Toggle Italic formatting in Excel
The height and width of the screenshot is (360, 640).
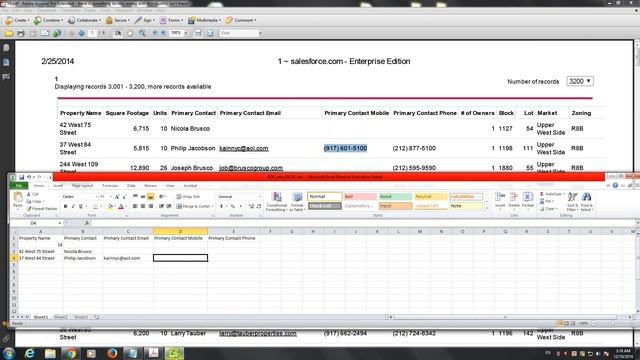(x=73, y=207)
